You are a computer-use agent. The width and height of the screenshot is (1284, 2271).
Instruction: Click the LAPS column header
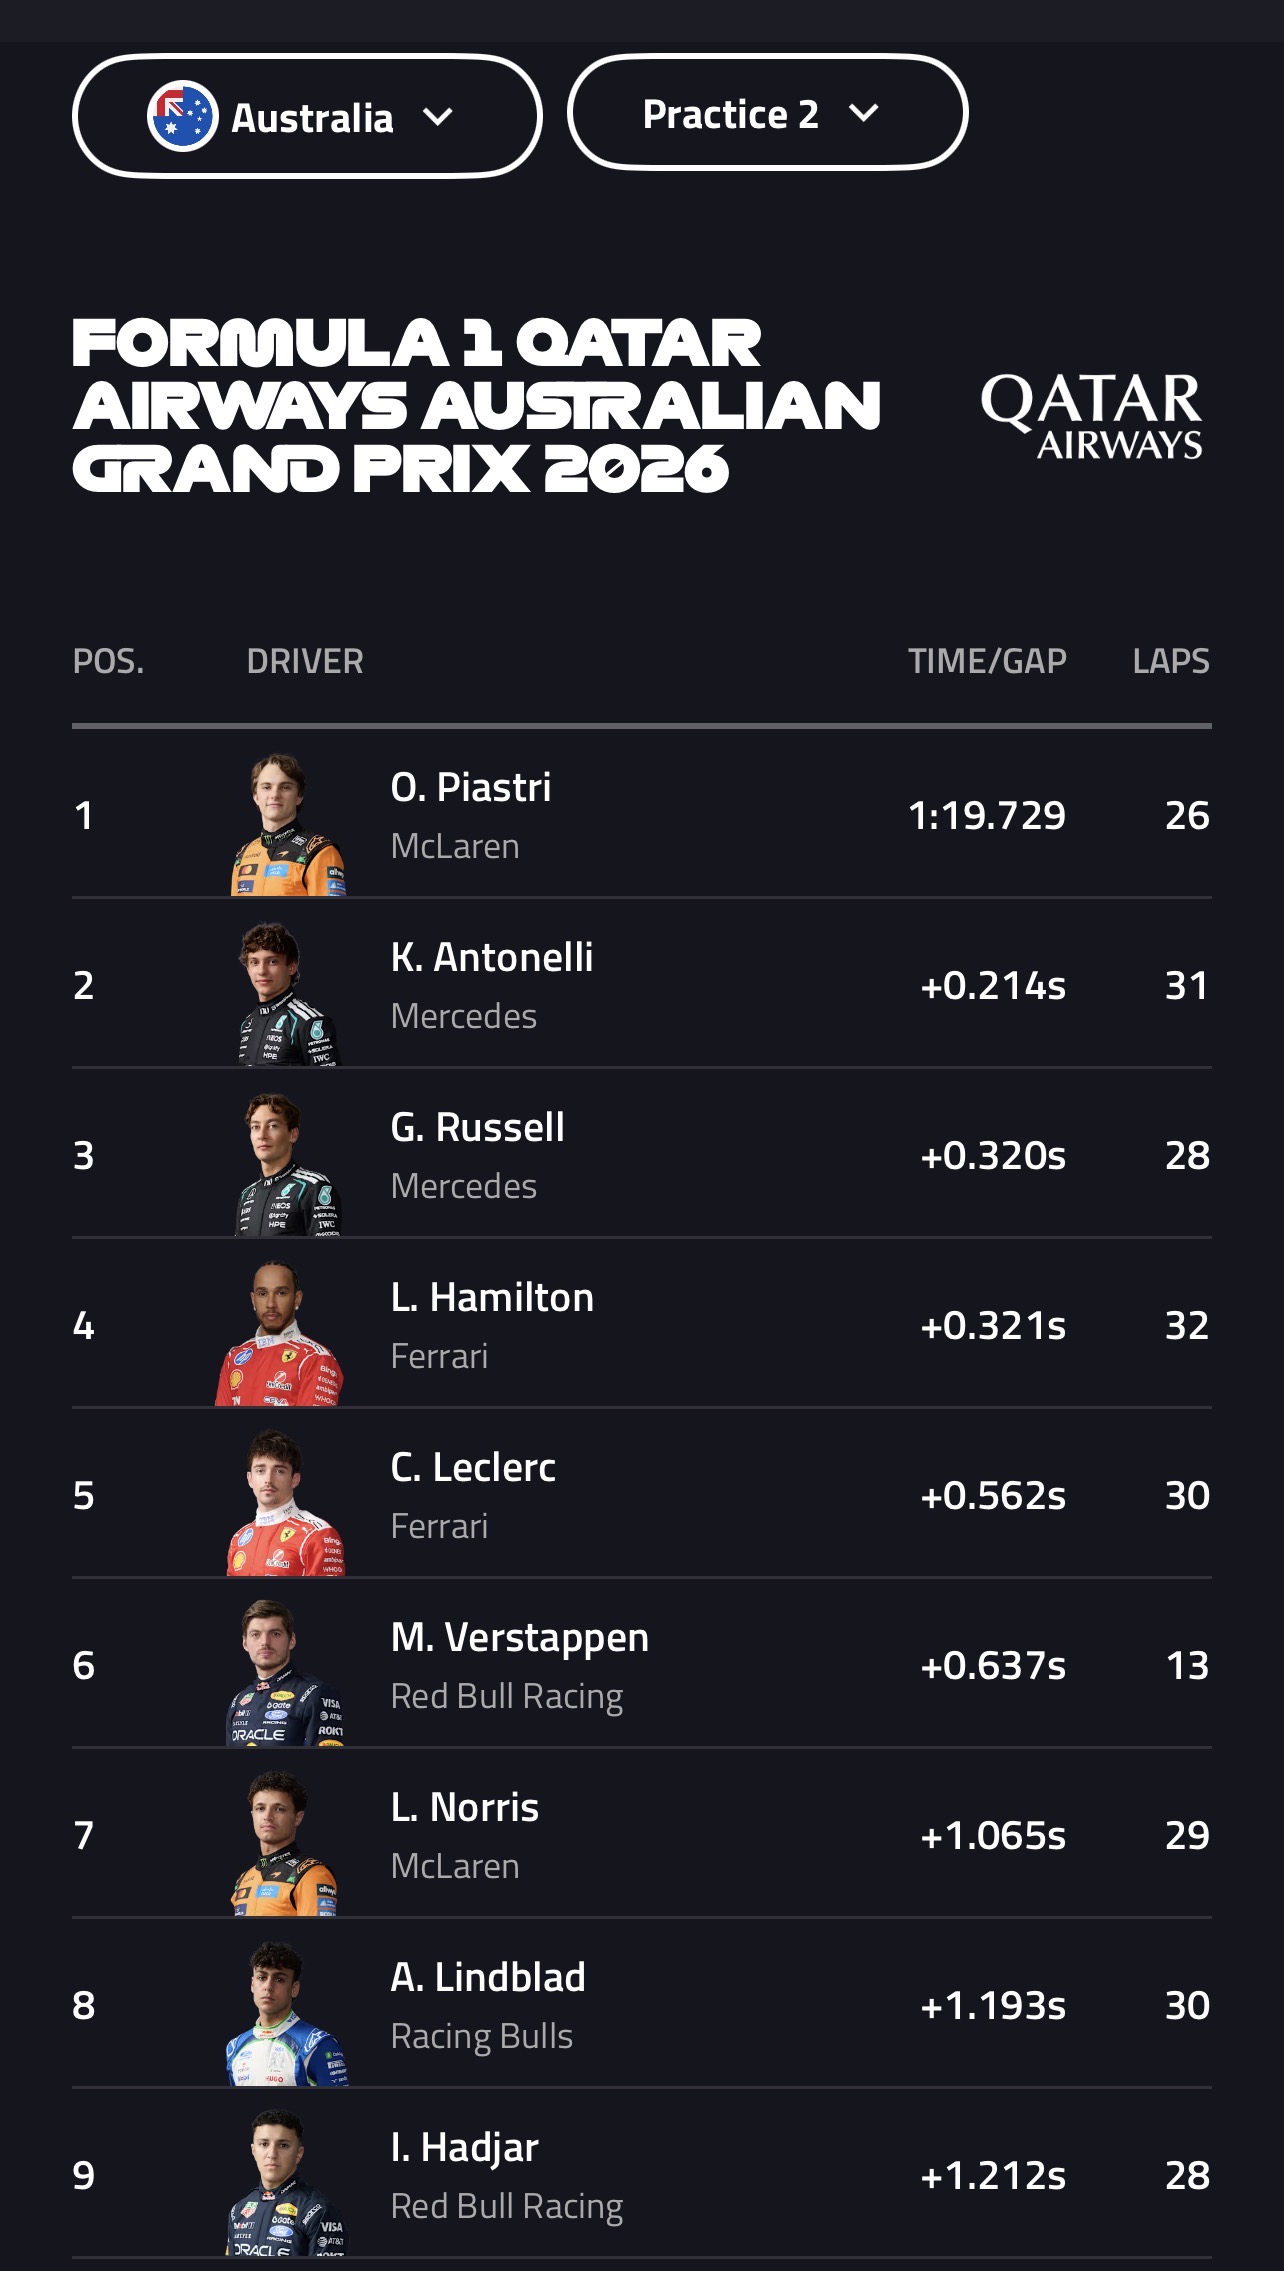pos(1171,662)
